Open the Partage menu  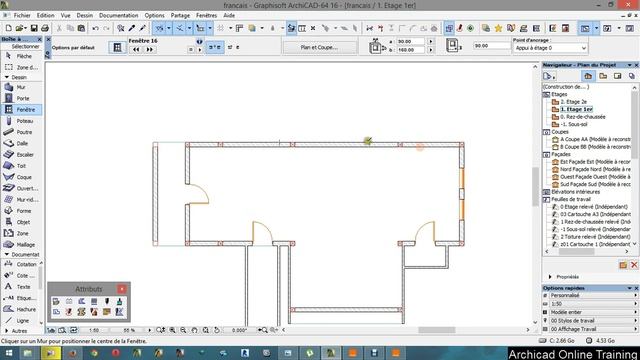coord(180,15)
